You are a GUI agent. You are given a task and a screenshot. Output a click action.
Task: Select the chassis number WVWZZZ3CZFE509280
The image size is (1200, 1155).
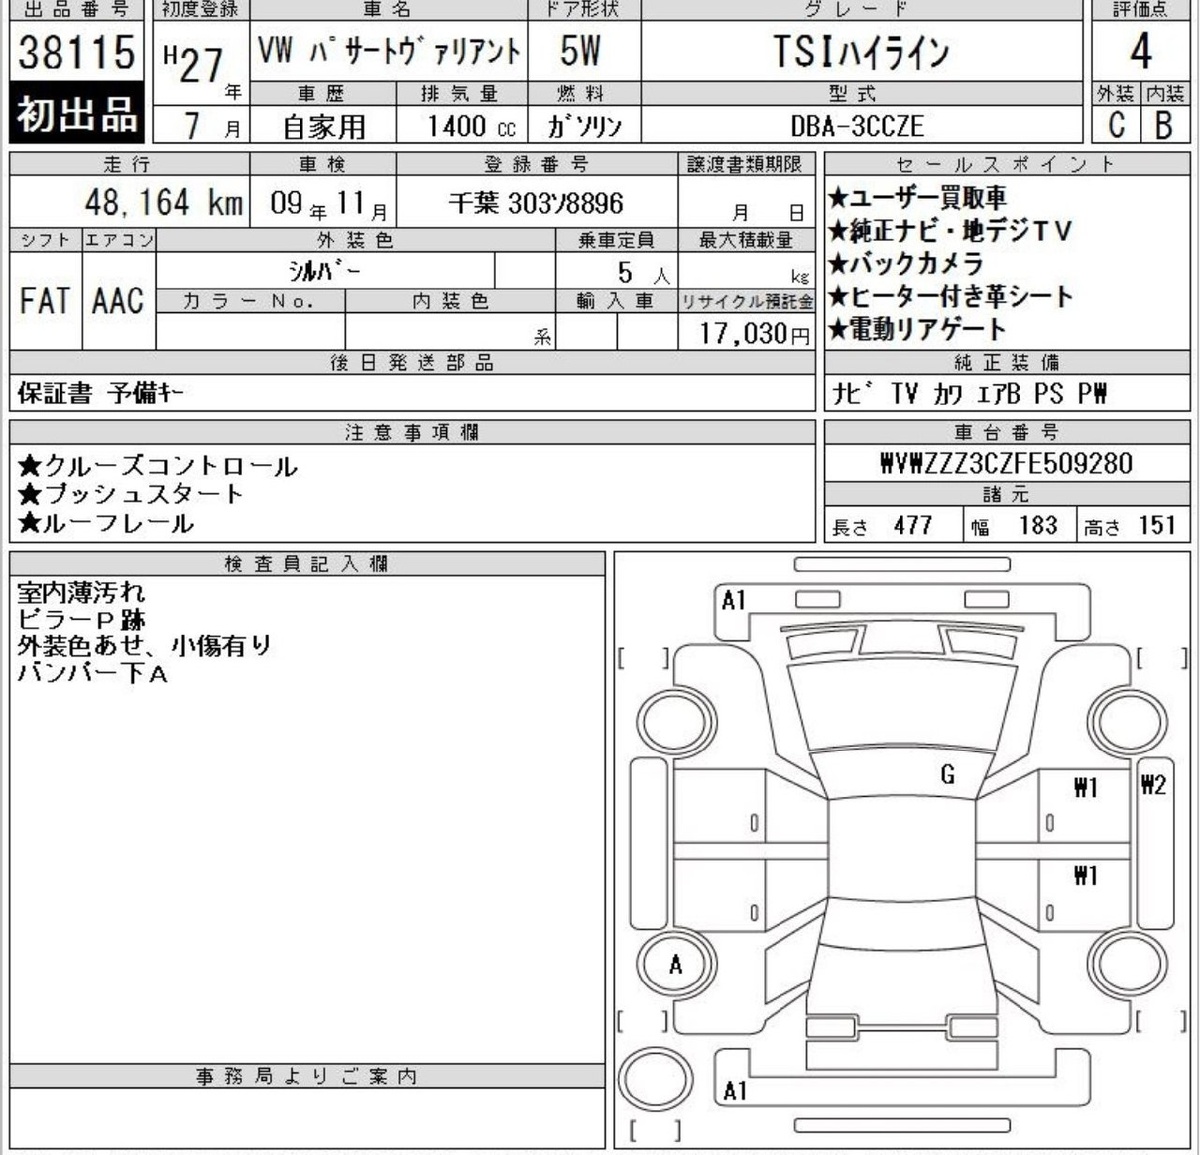coord(1006,464)
